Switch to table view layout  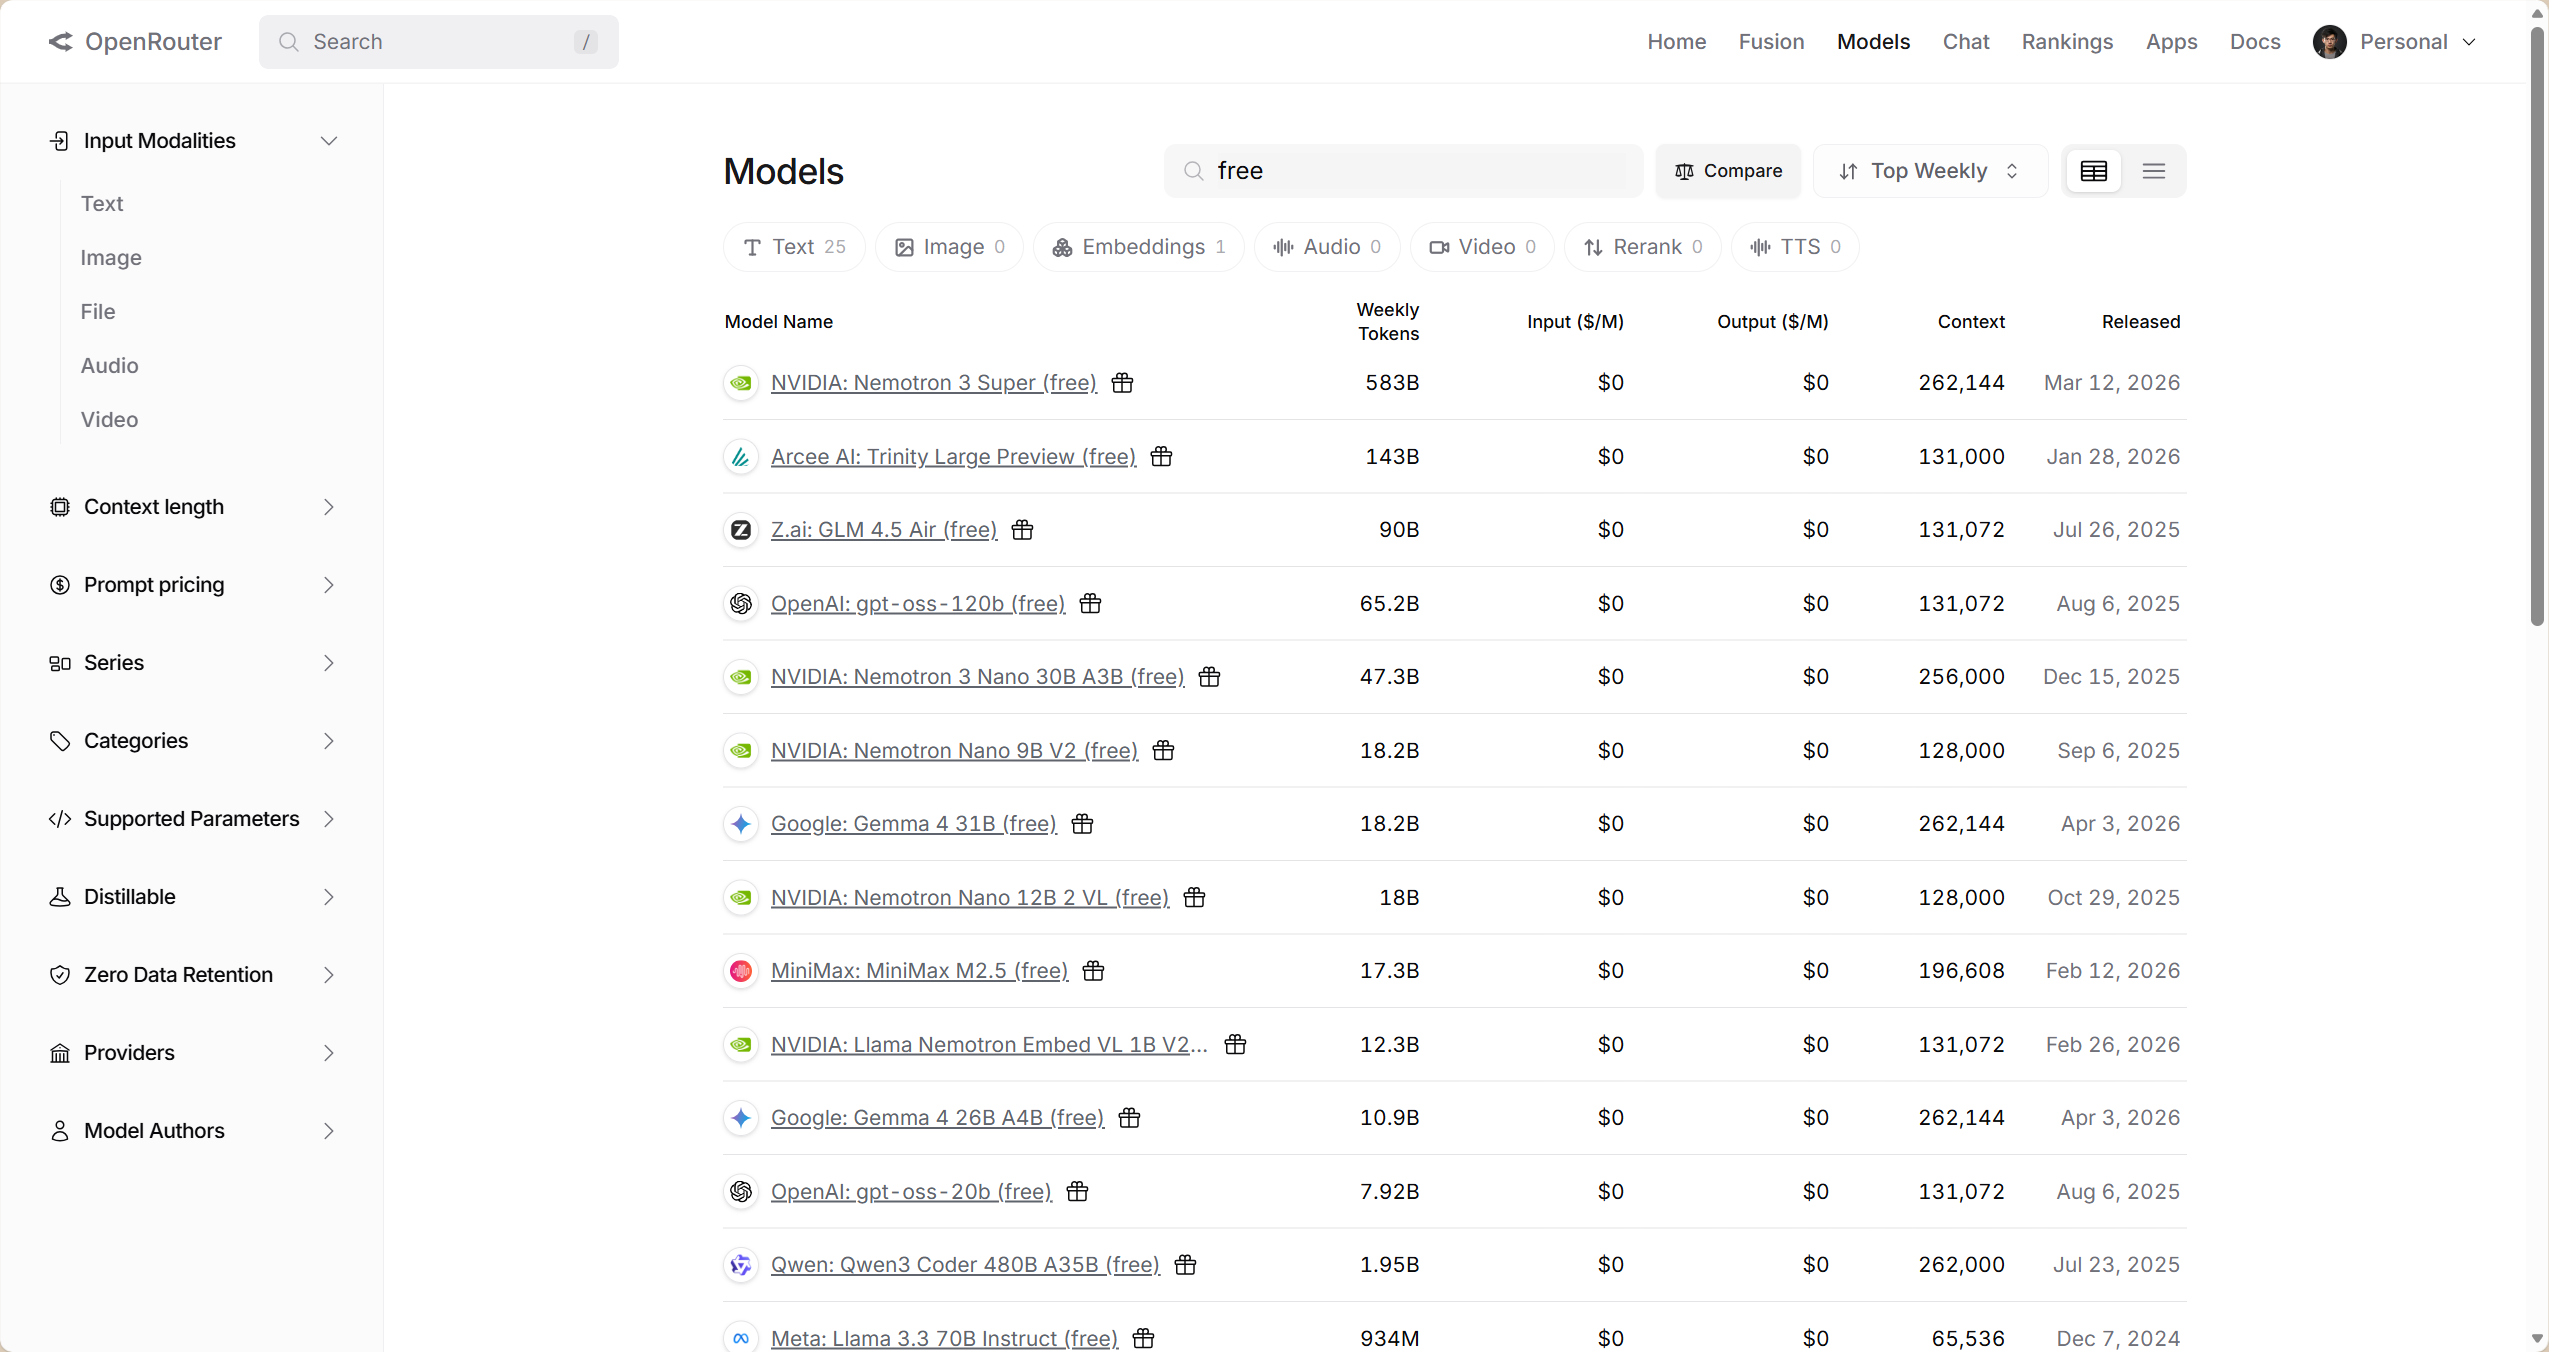[x=2094, y=171]
